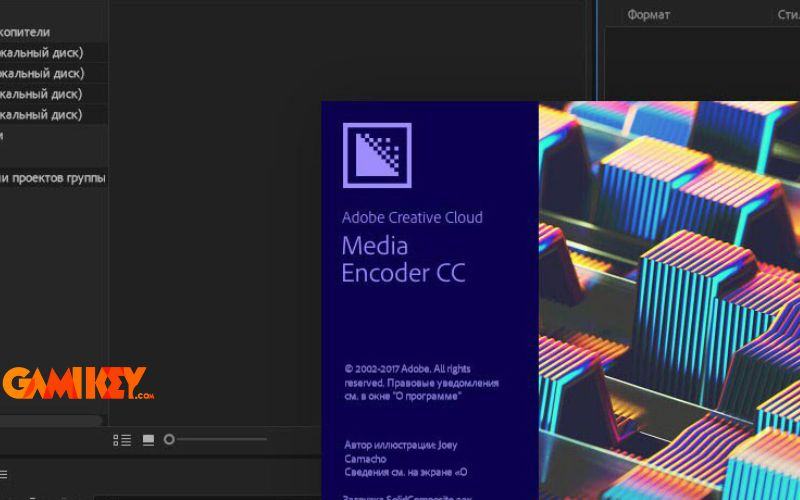This screenshot has height=500, width=800.
Task: Open the panel menu hamburger icon
Action: point(3,474)
